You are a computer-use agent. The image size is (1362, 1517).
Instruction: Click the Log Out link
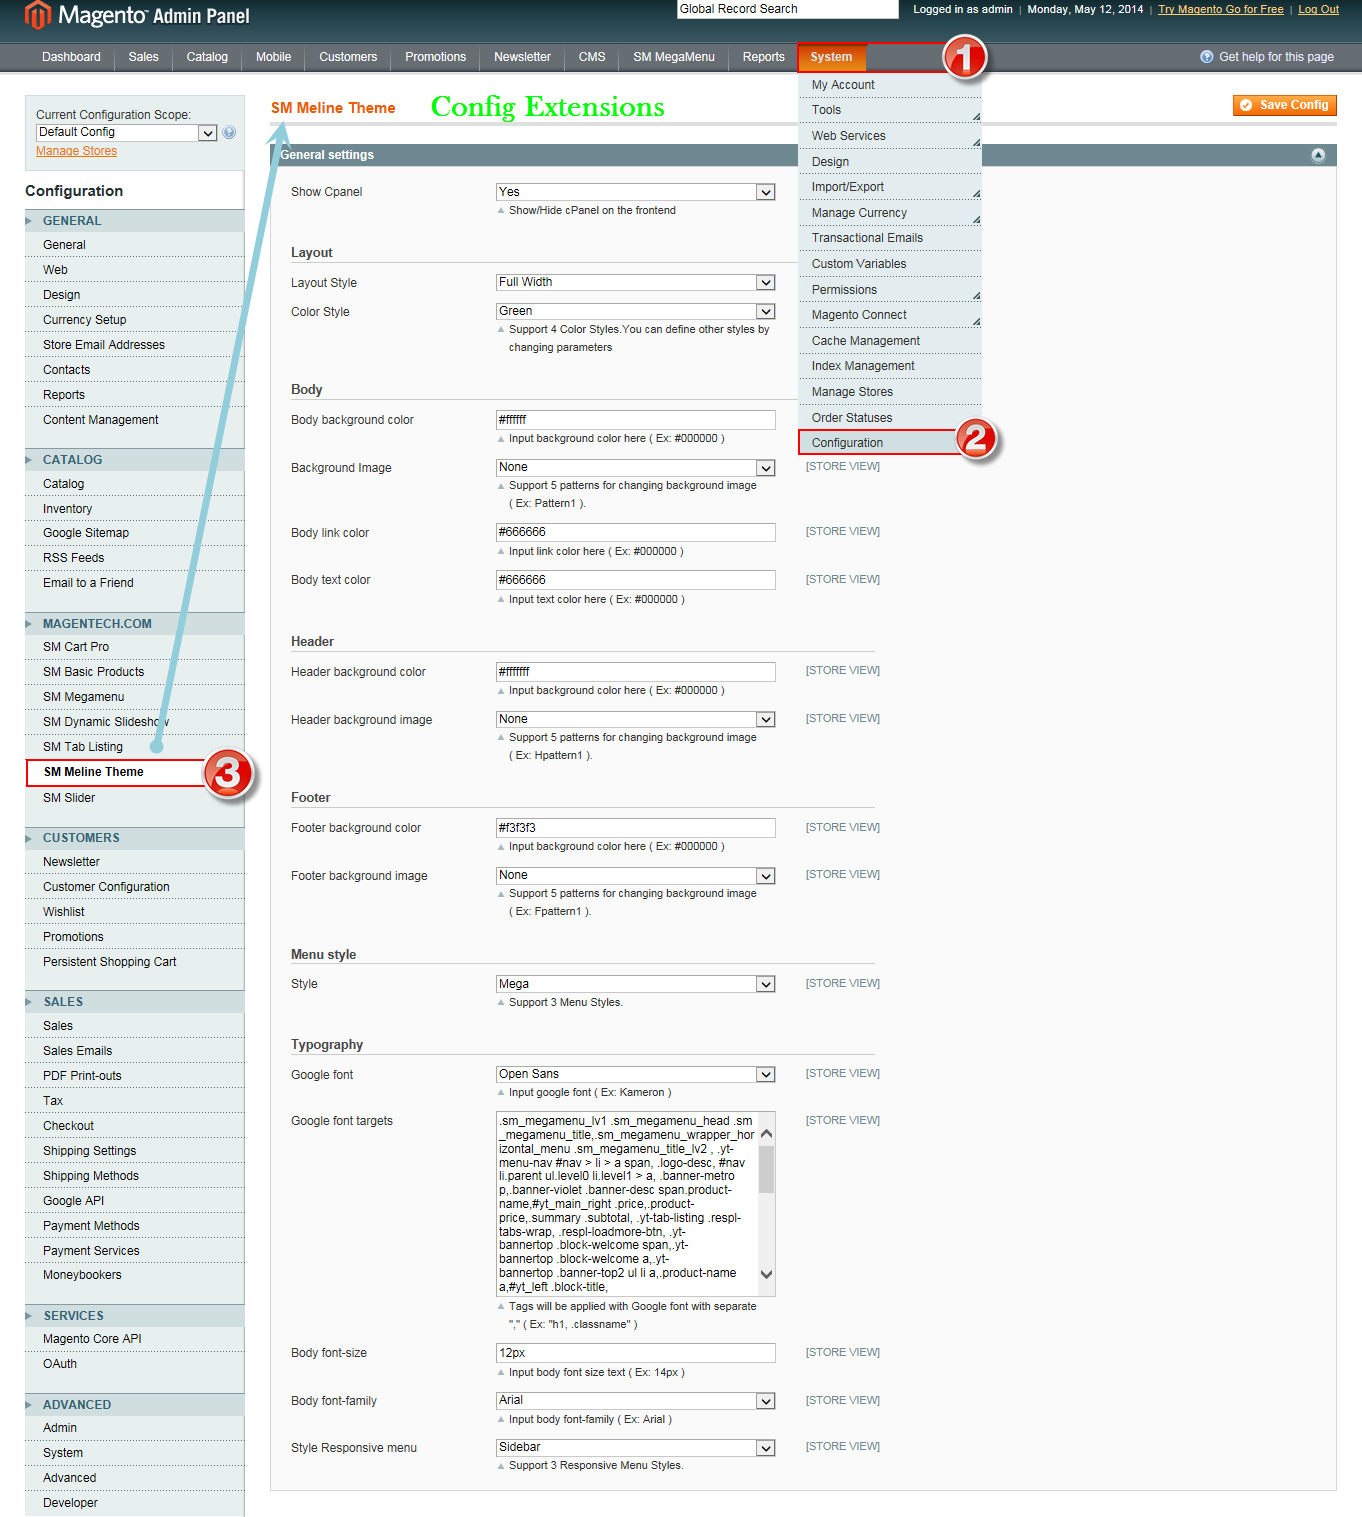coord(1318,9)
